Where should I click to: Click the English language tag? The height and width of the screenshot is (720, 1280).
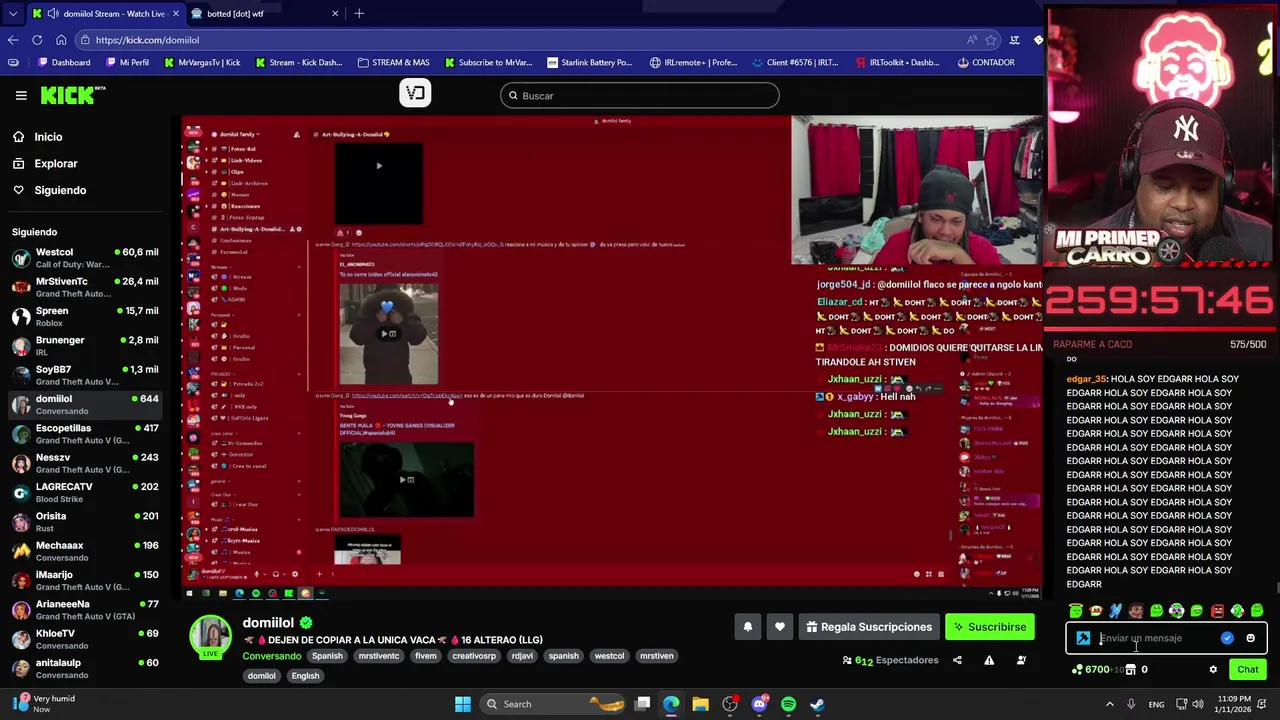coord(305,676)
